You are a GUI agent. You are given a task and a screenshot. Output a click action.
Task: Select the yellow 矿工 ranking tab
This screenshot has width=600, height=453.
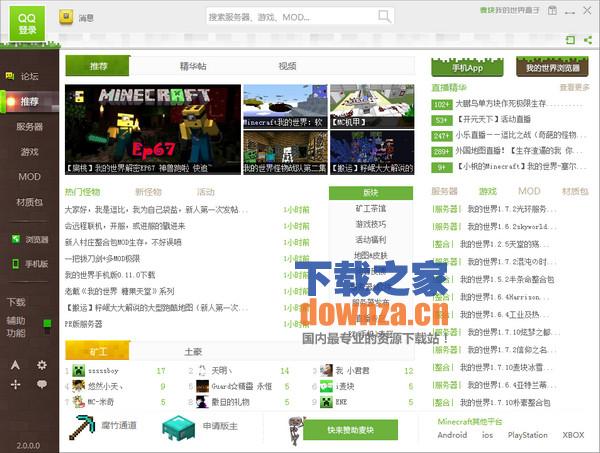click(x=98, y=351)
